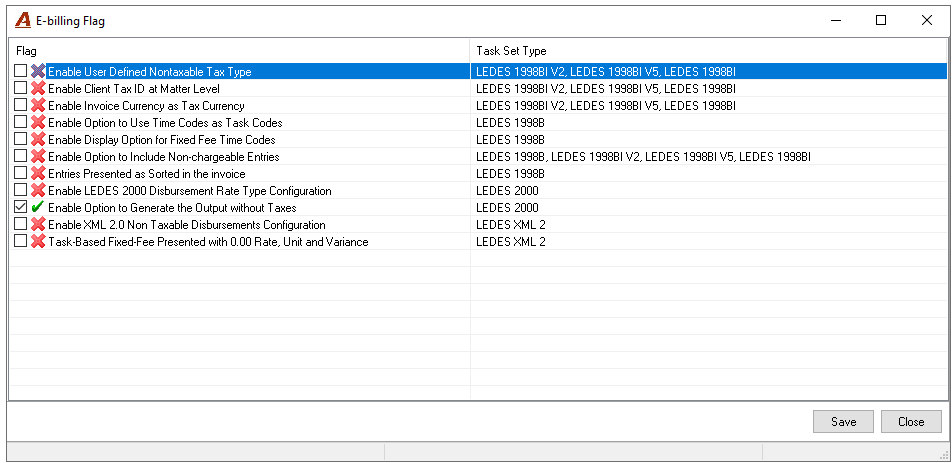Screen dimensions: 952x463
Task: Minimize the E-billing Flag window
Action: [x=837, y=21]
